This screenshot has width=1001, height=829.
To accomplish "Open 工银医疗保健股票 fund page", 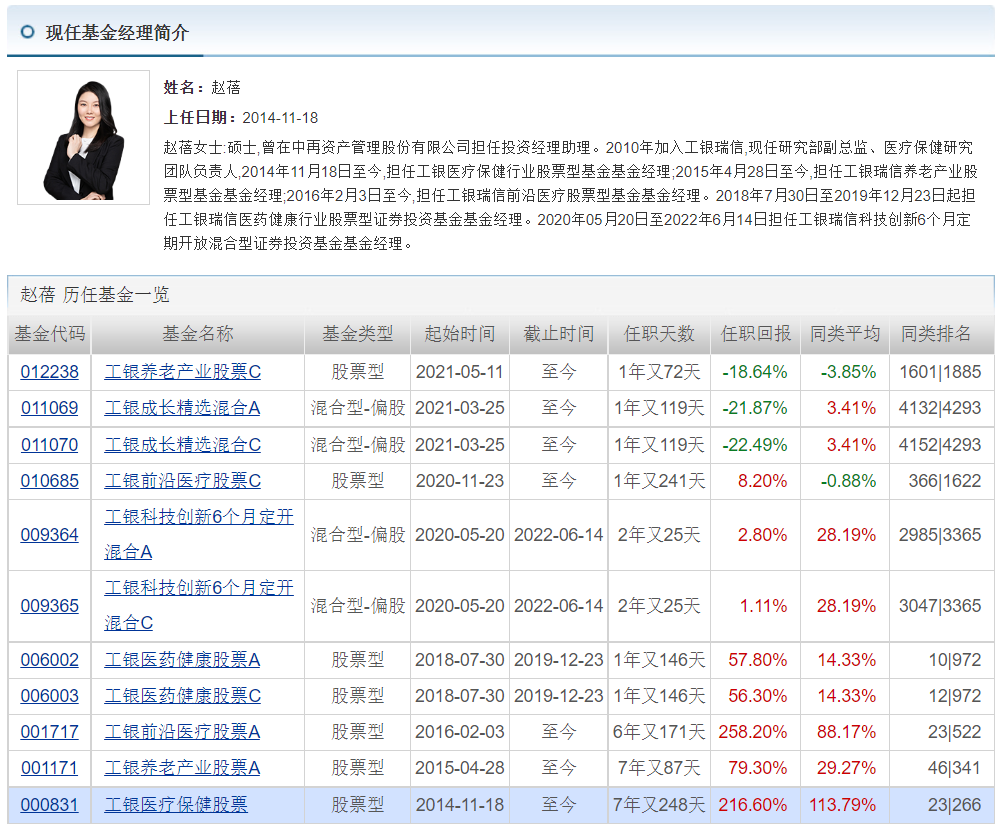I will [x=175, y=805].
